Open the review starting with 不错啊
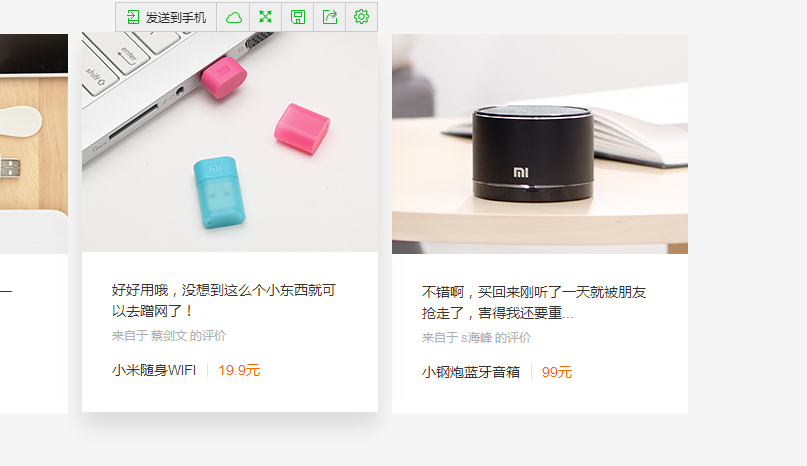807x466 pixels. tap(534, 303)
